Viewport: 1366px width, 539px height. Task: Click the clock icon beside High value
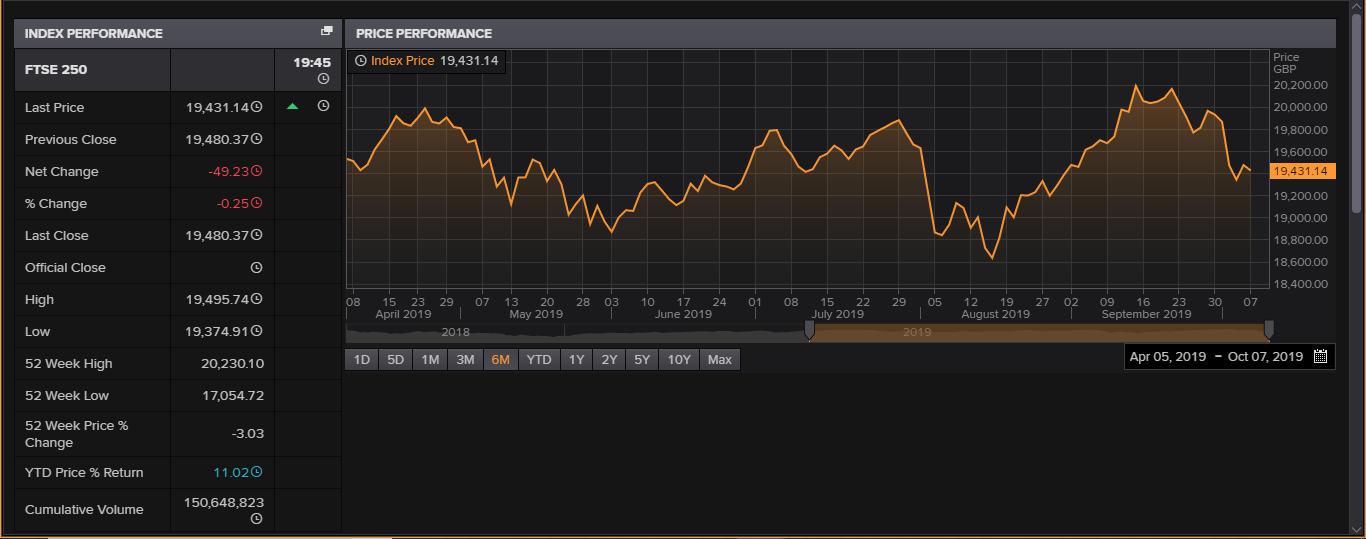click(x=257, y=299)
